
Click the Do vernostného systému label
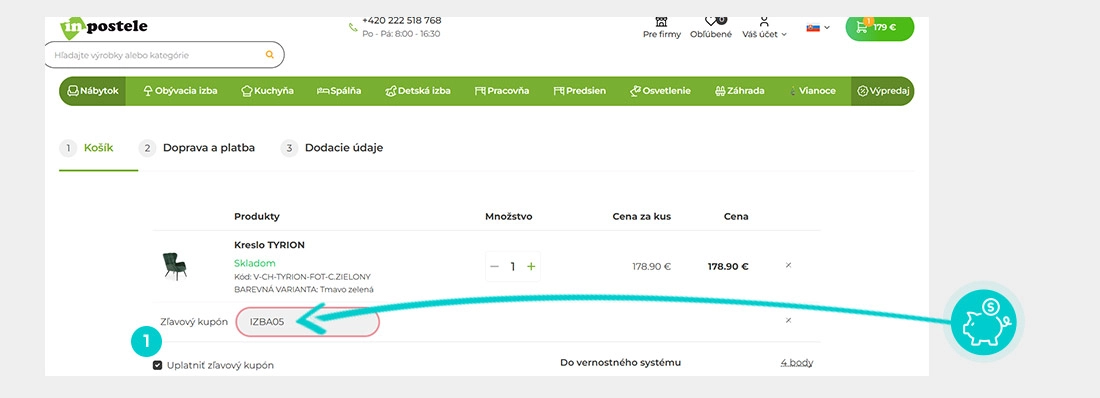coord(620,363)
